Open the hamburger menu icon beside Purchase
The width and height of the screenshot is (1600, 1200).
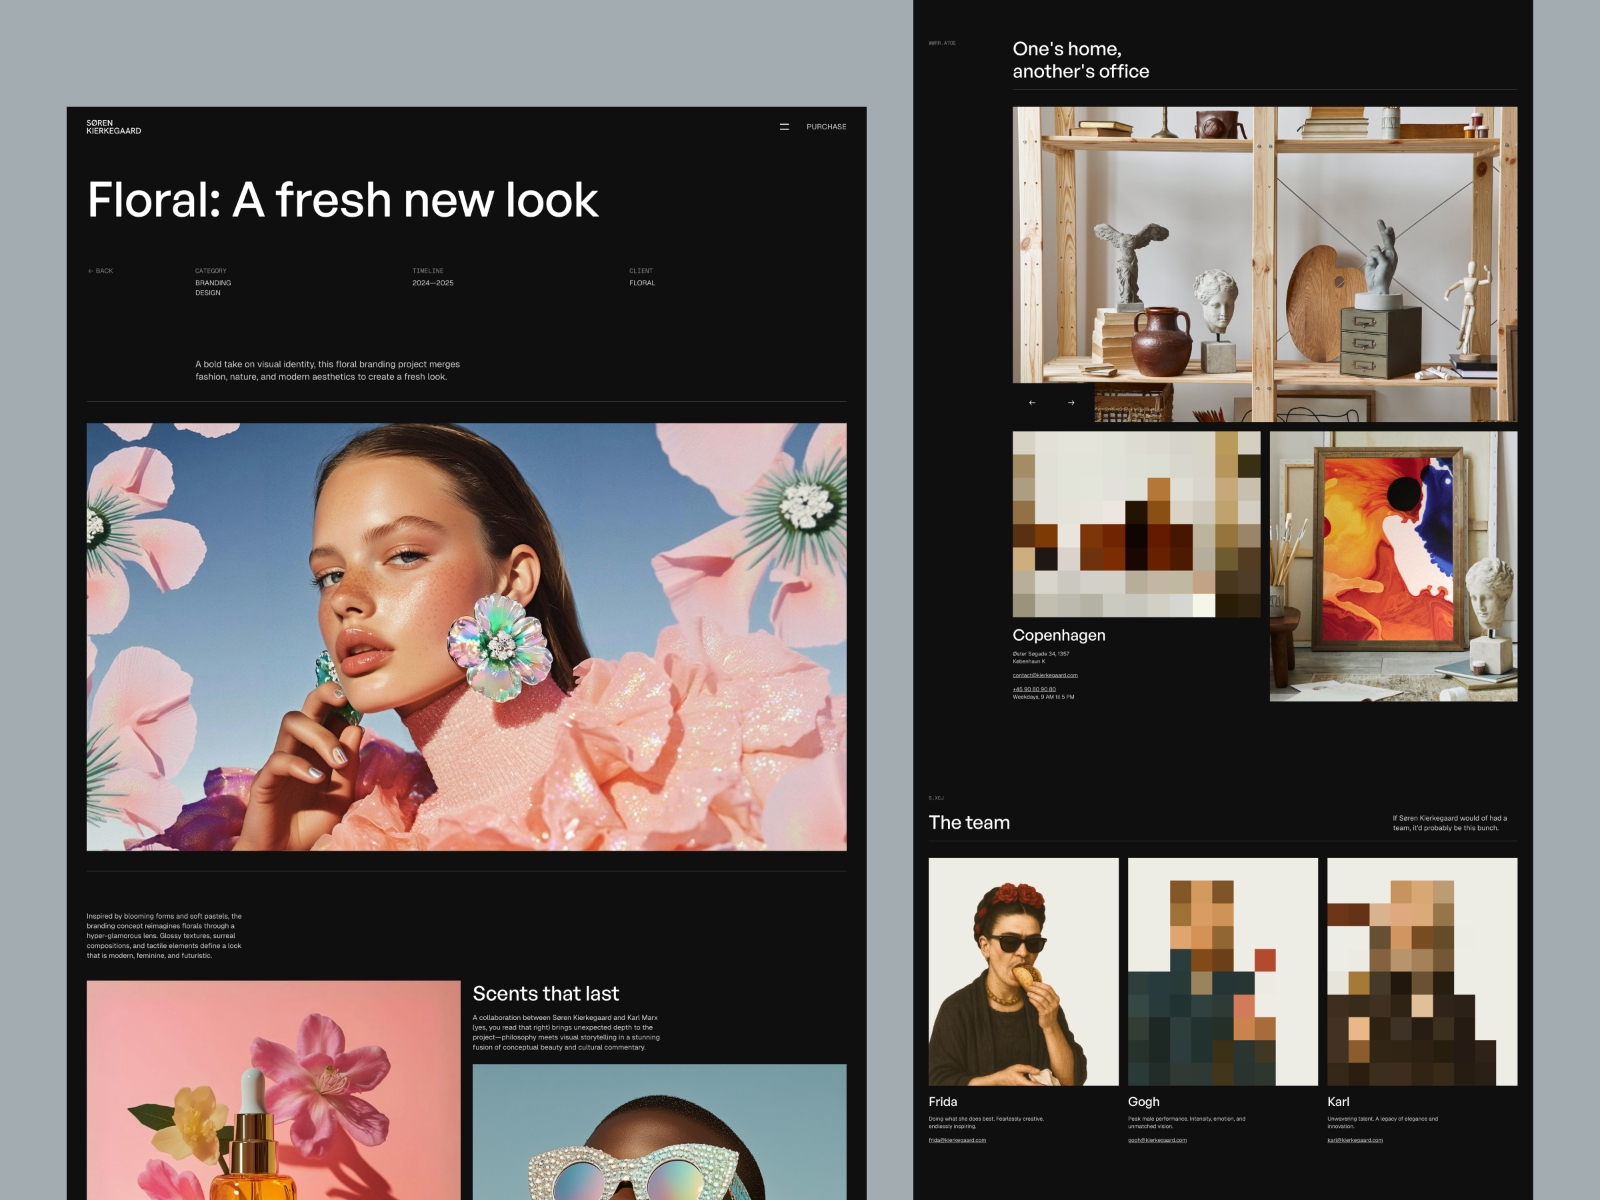(x=784, y=127)
